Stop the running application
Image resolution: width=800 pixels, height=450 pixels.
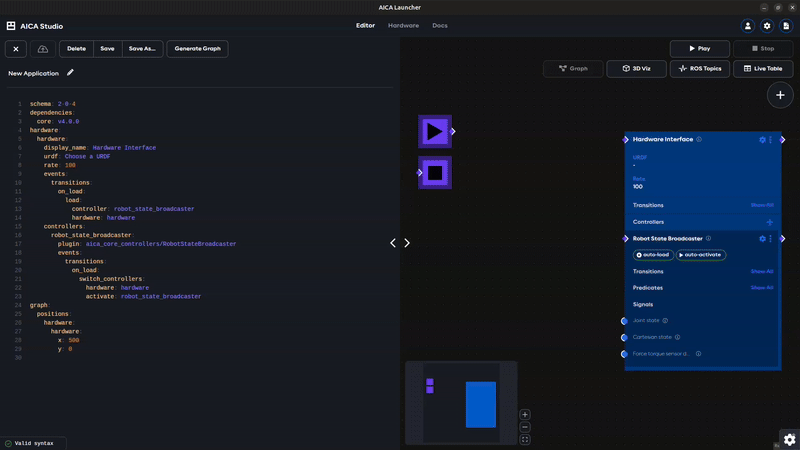[763, 48]
